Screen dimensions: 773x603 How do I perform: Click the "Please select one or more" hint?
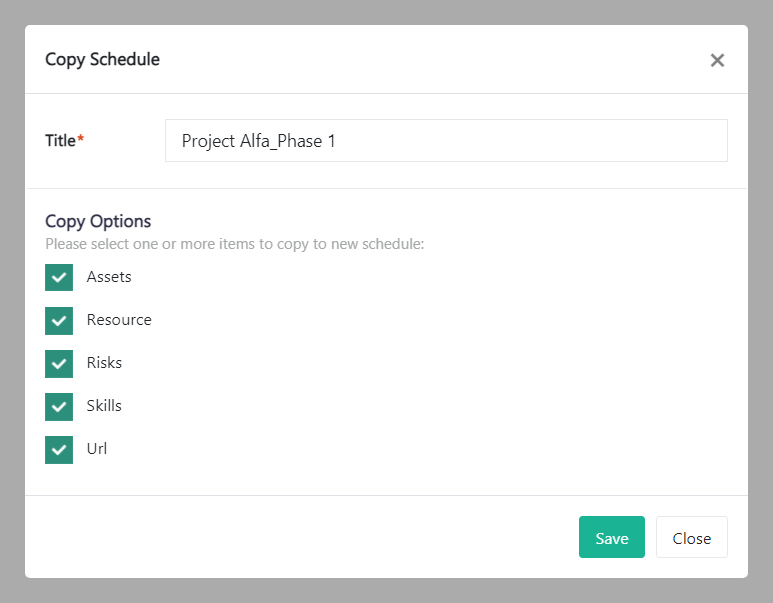[x=235, y=243]
